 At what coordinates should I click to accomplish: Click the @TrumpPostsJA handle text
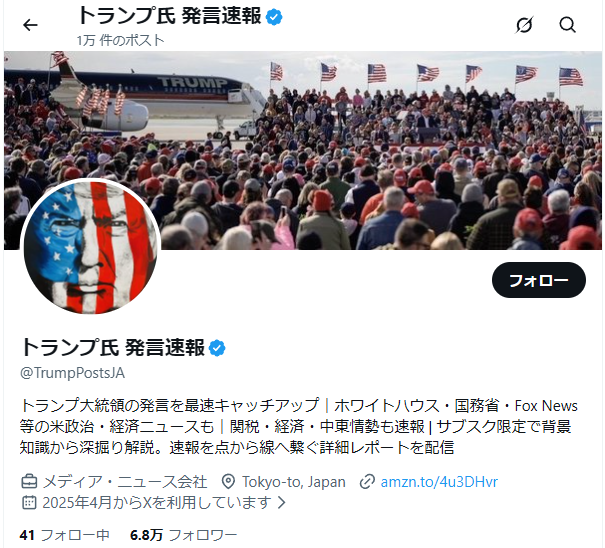click(72, 373)
